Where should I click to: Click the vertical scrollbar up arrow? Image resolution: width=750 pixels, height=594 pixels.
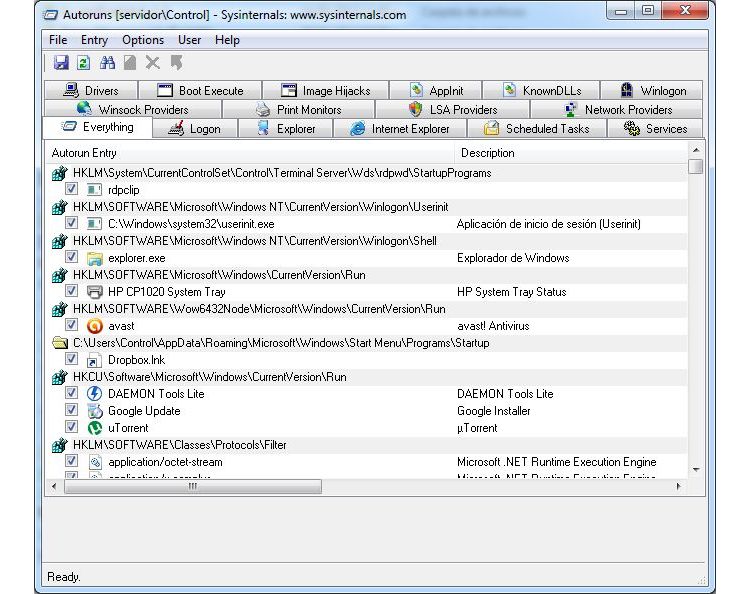696,150
